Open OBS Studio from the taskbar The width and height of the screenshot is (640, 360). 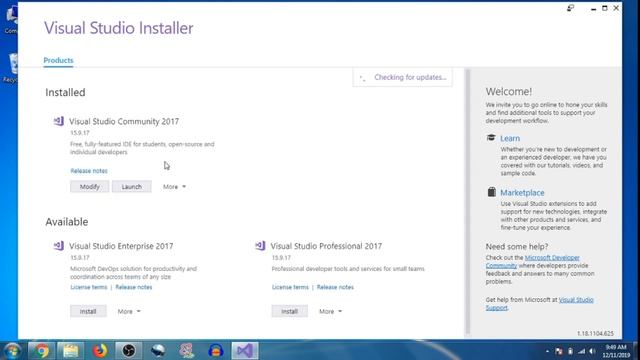pos(129,351)
